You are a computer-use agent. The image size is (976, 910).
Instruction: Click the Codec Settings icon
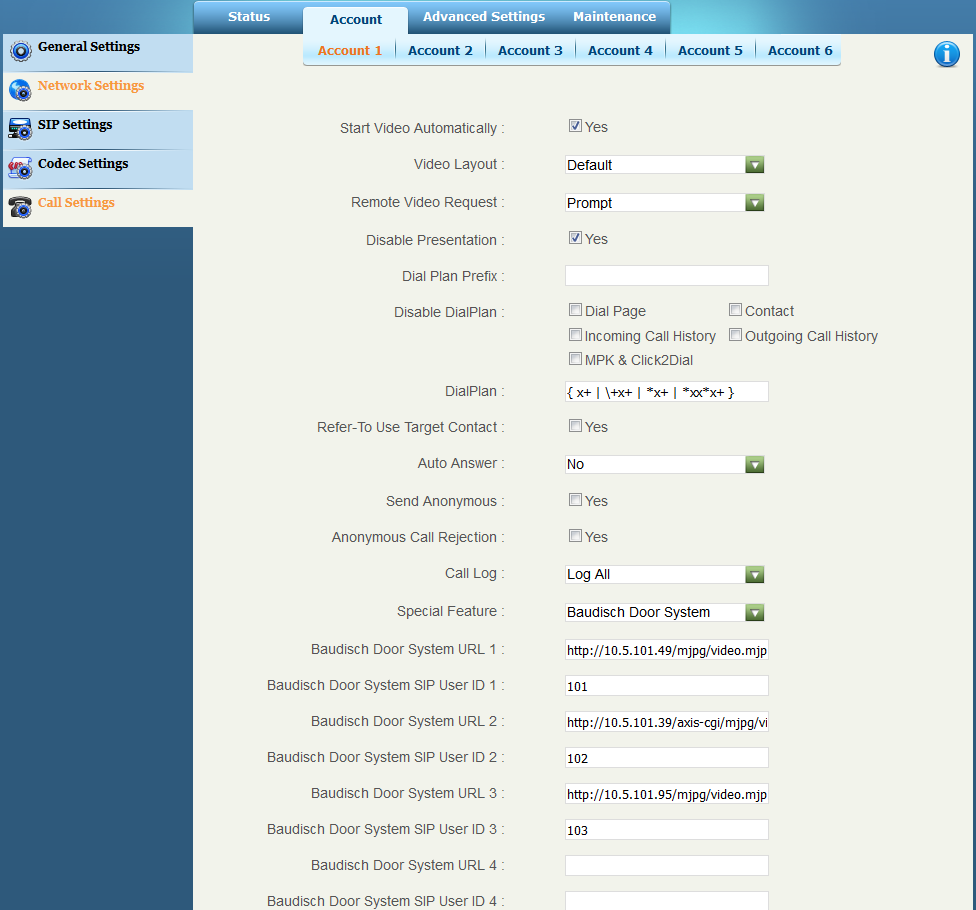click(x=20, y=168)
